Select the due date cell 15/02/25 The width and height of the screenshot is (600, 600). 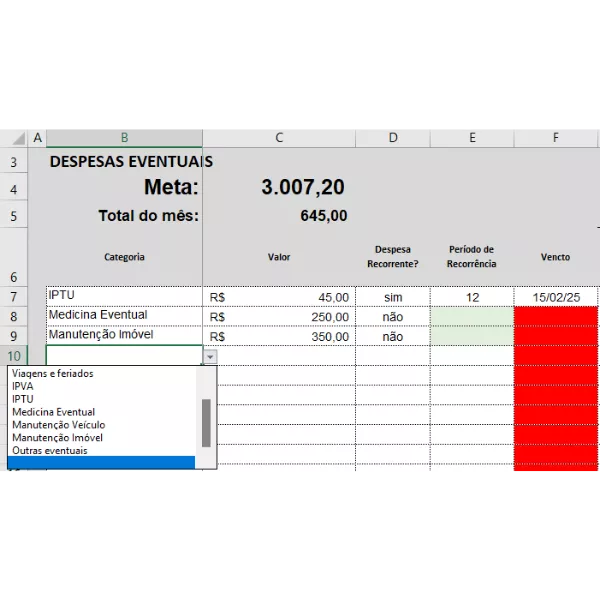(x=556, y=297)
